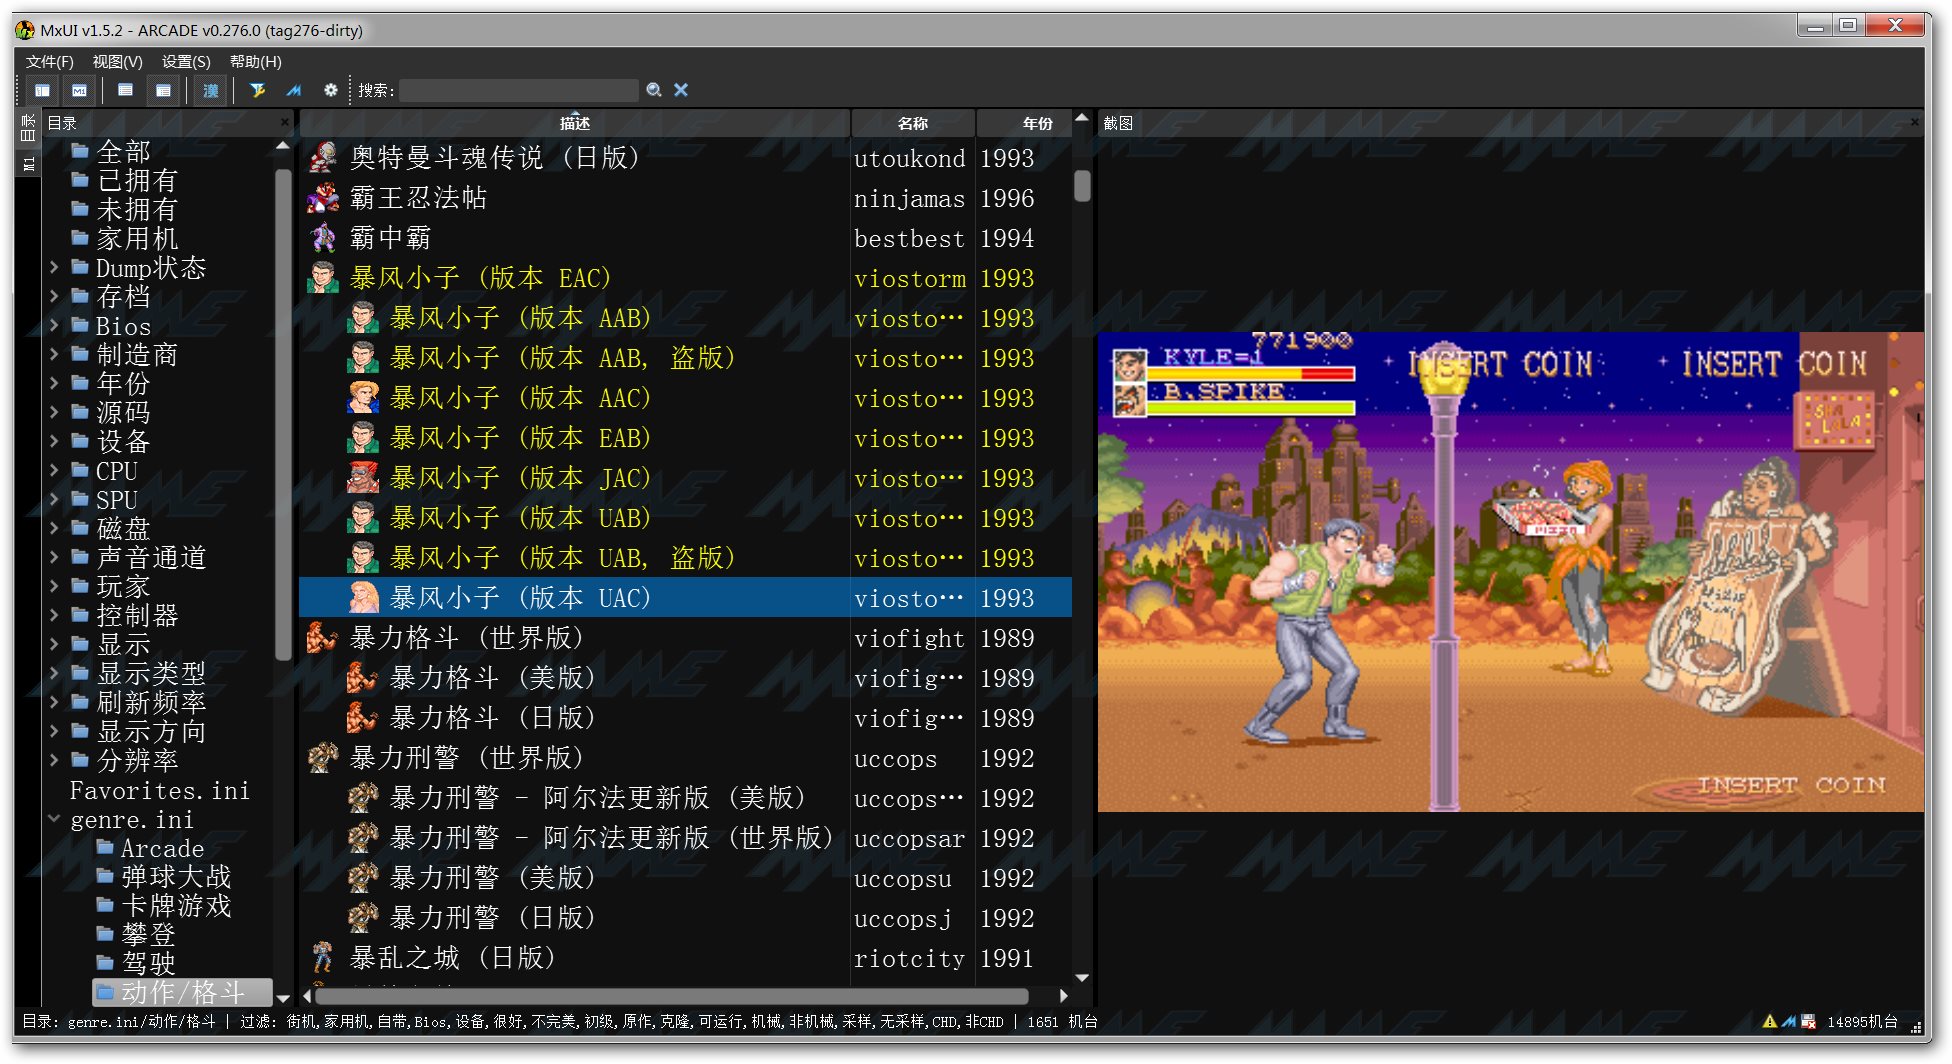Screen dimensions: 1952x1064
Task: Clear the search with the blue X icon
Action: tap(681, 90)
